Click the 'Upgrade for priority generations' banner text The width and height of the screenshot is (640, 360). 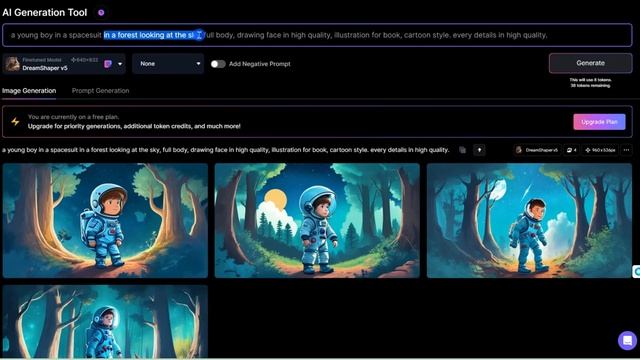[134, 126]
